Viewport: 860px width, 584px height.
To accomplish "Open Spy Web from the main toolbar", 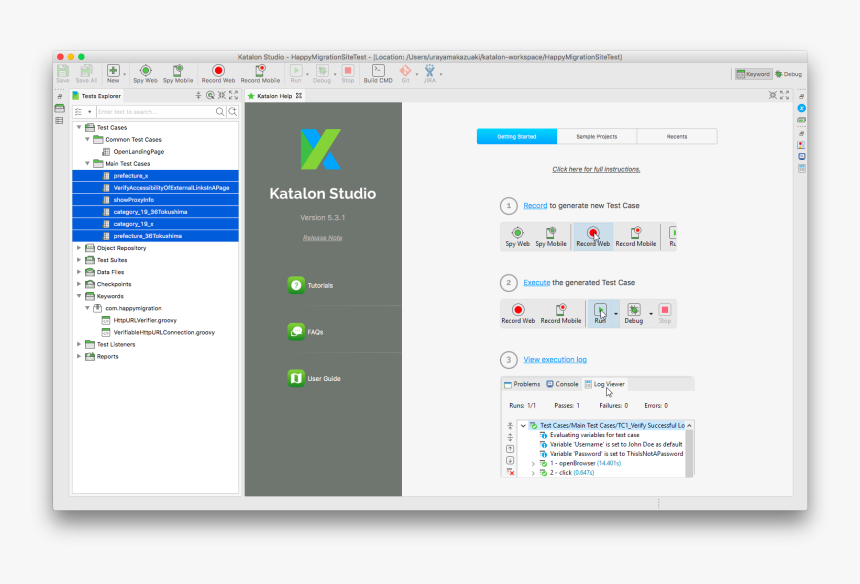I will click(x=145, y=71).
